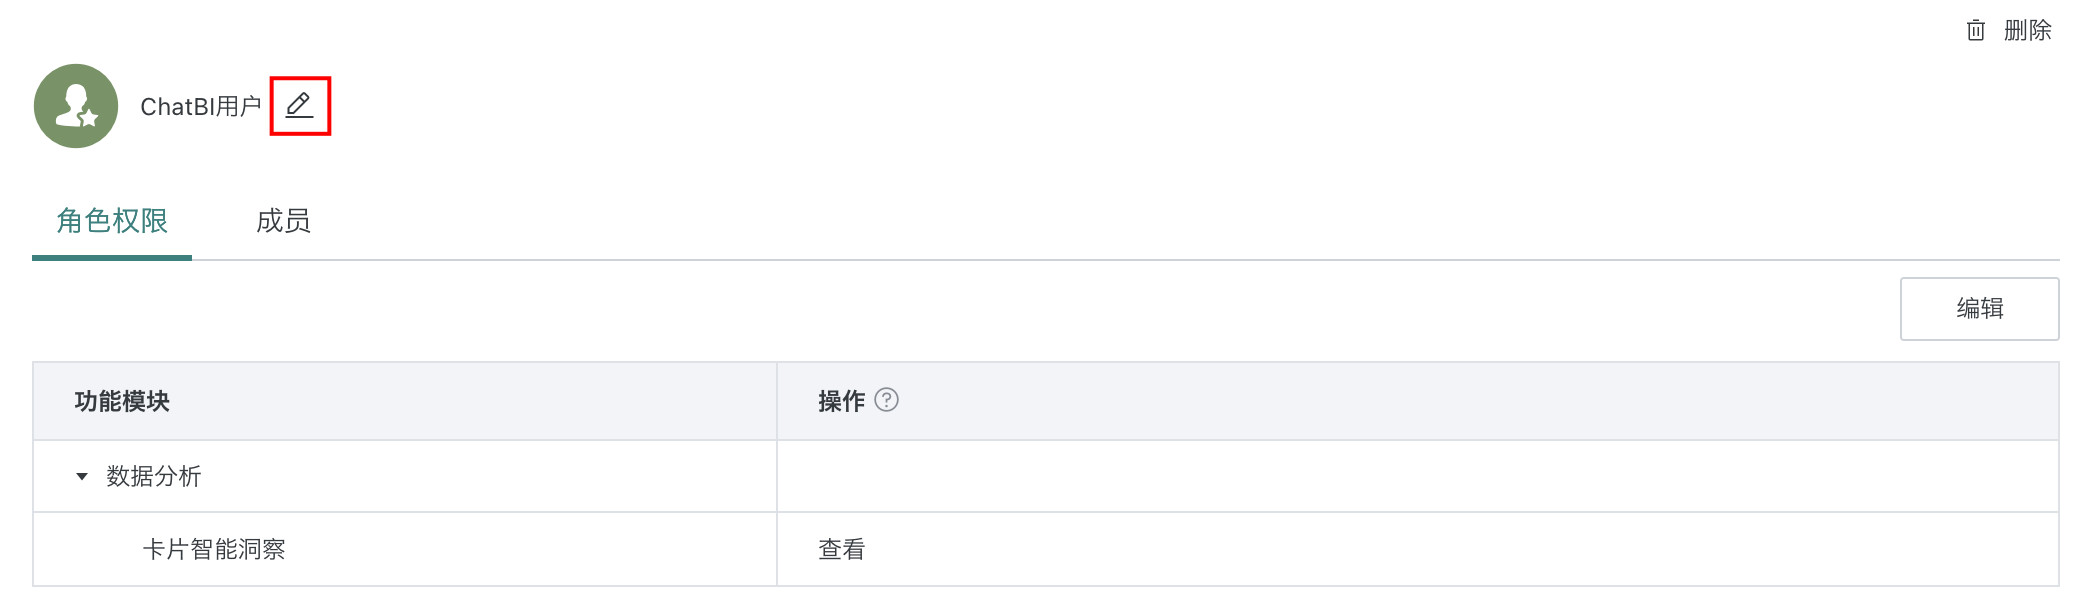Click the ChatBI用户 role name
Viewport: 2090px width, 608px height.
[200, 107]
